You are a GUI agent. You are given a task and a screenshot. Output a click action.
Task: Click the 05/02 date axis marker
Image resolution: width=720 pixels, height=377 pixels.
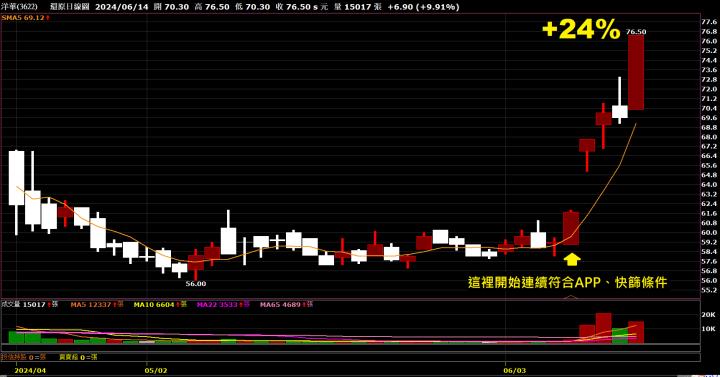[x=156, y=370]
